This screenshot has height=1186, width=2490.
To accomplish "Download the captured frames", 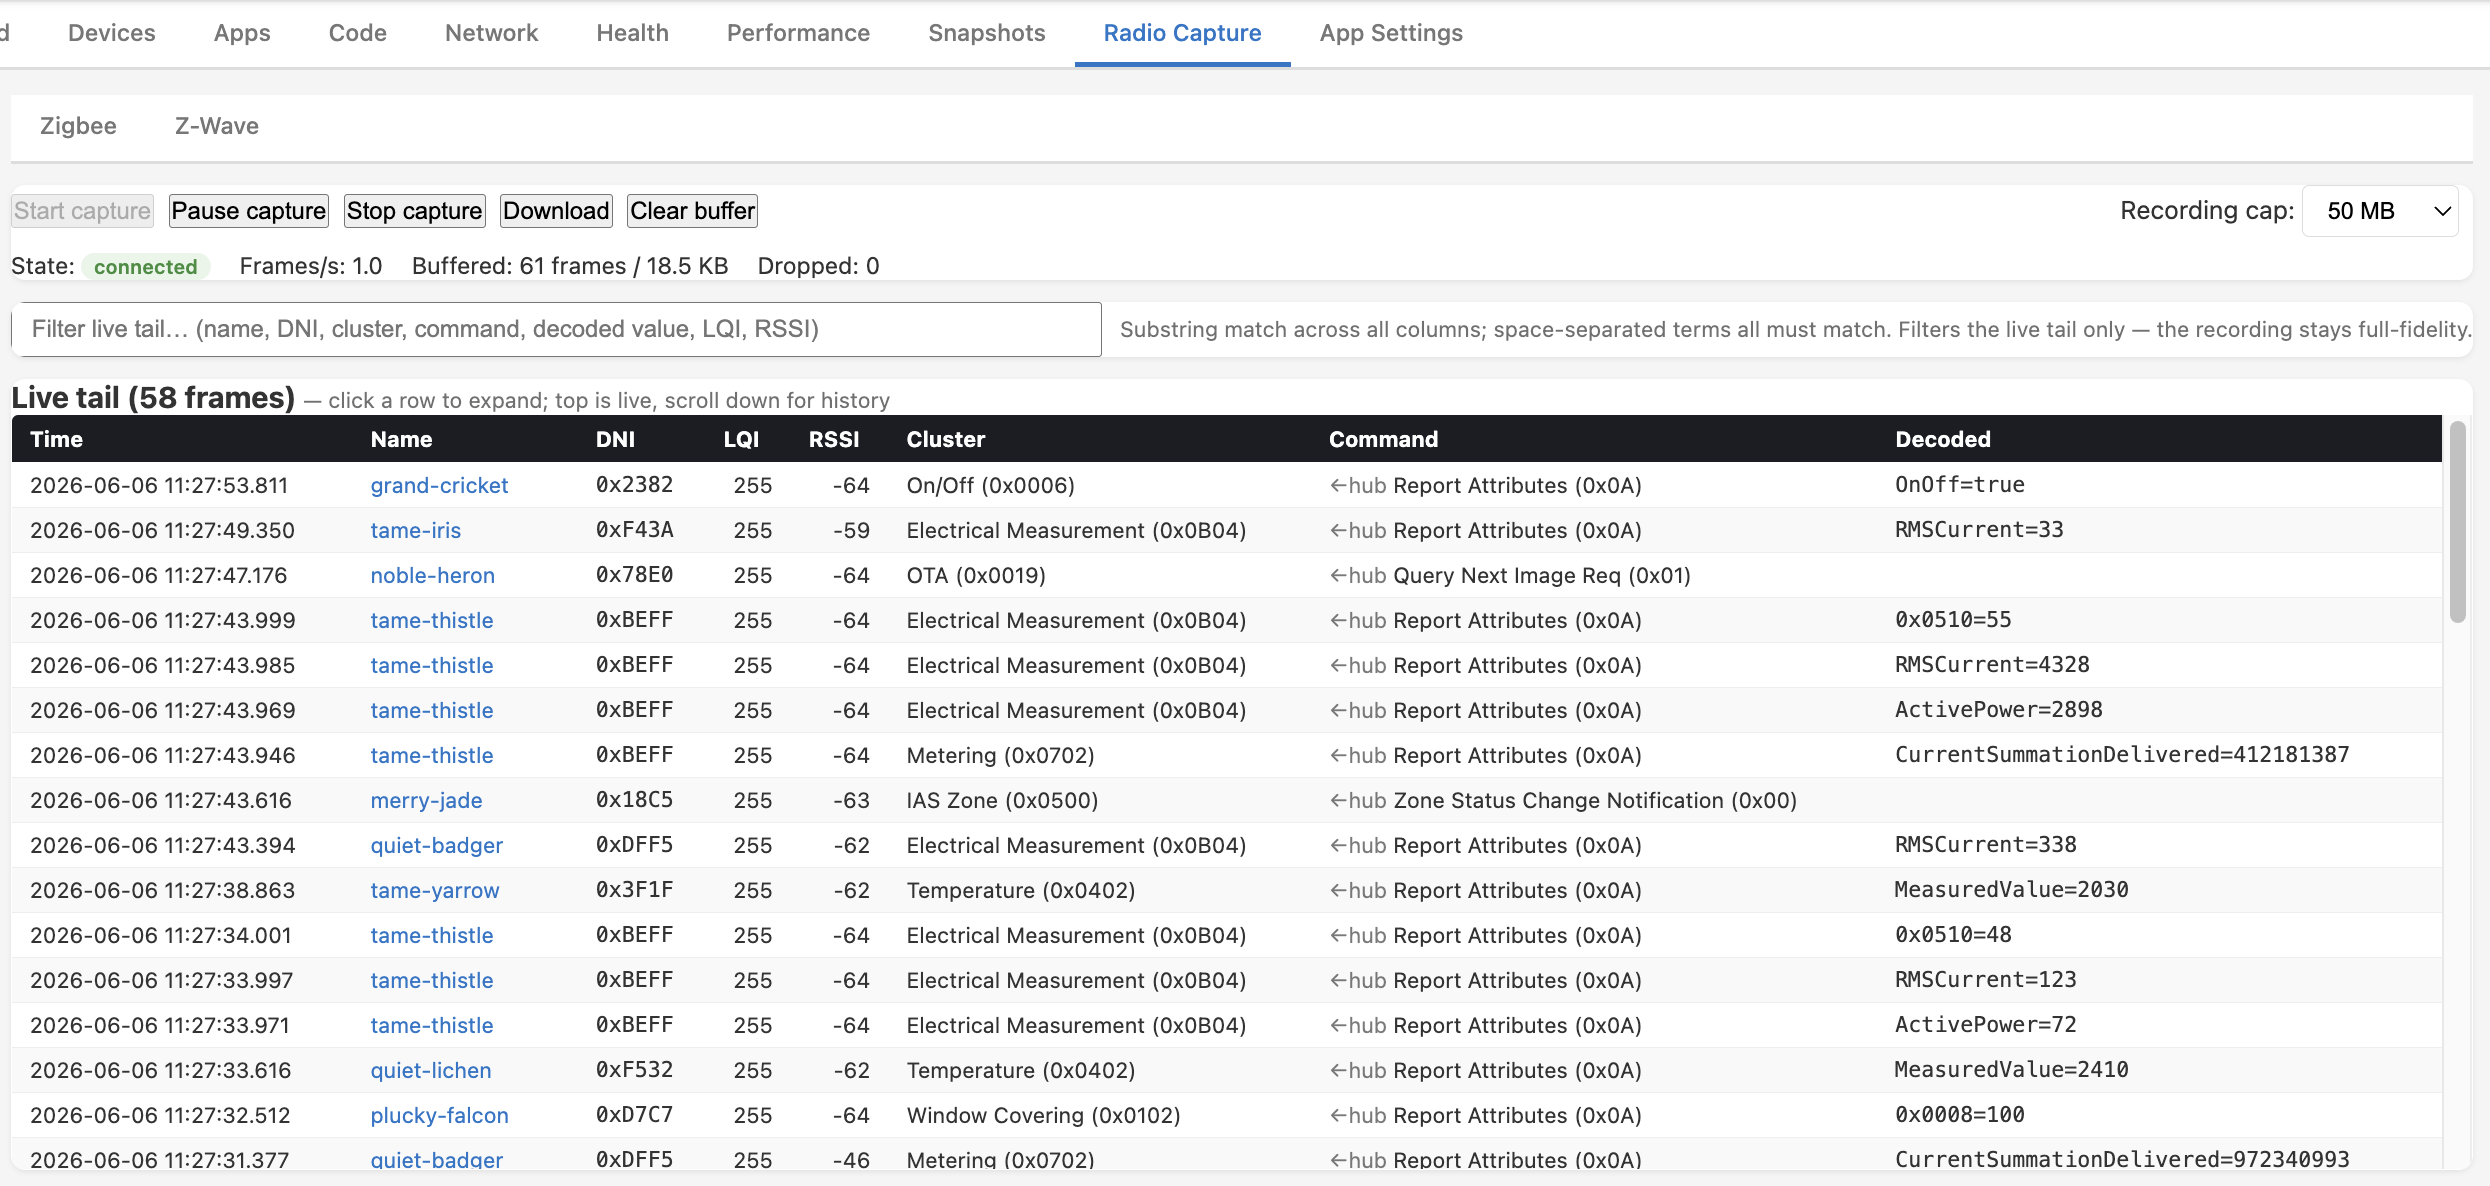I will [556, 211].
